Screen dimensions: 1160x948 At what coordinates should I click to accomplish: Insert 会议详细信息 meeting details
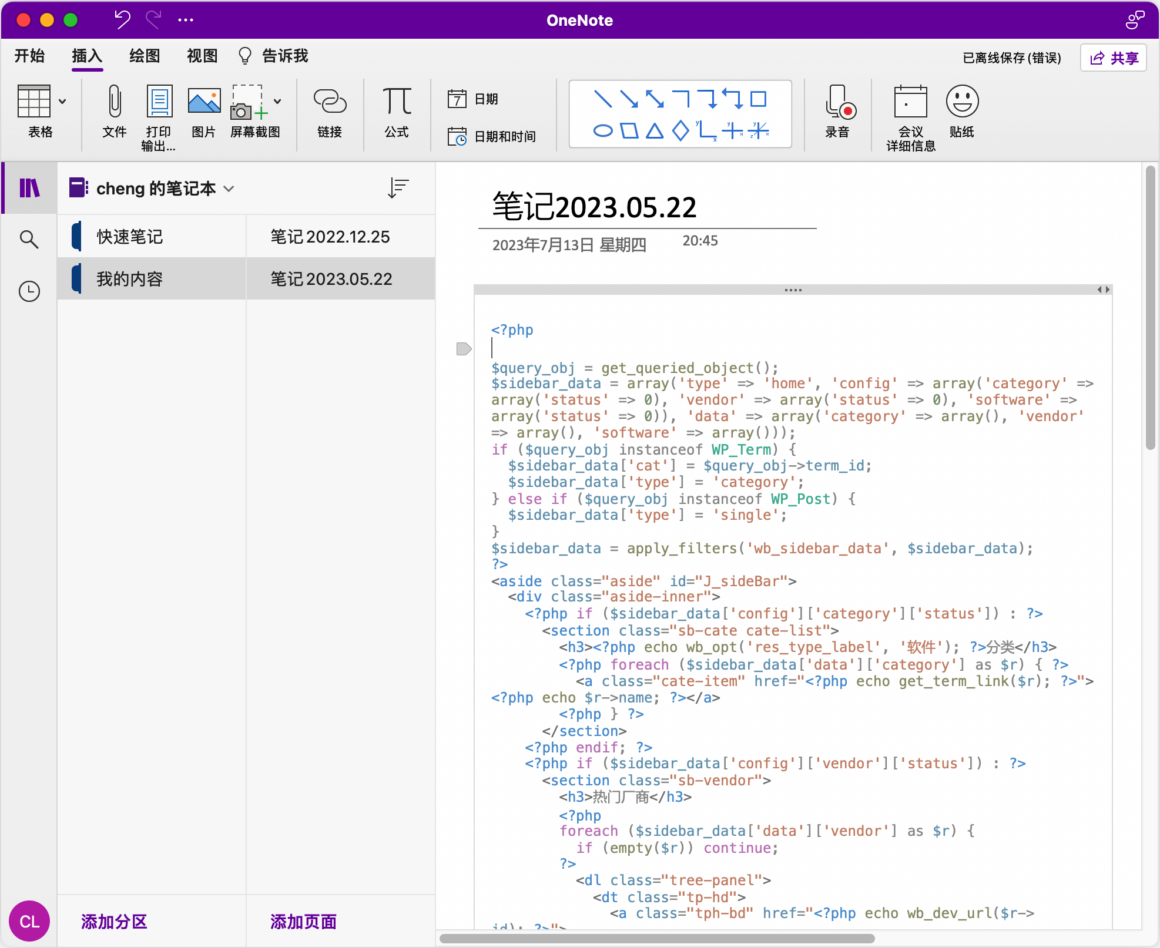click(911, 117)
